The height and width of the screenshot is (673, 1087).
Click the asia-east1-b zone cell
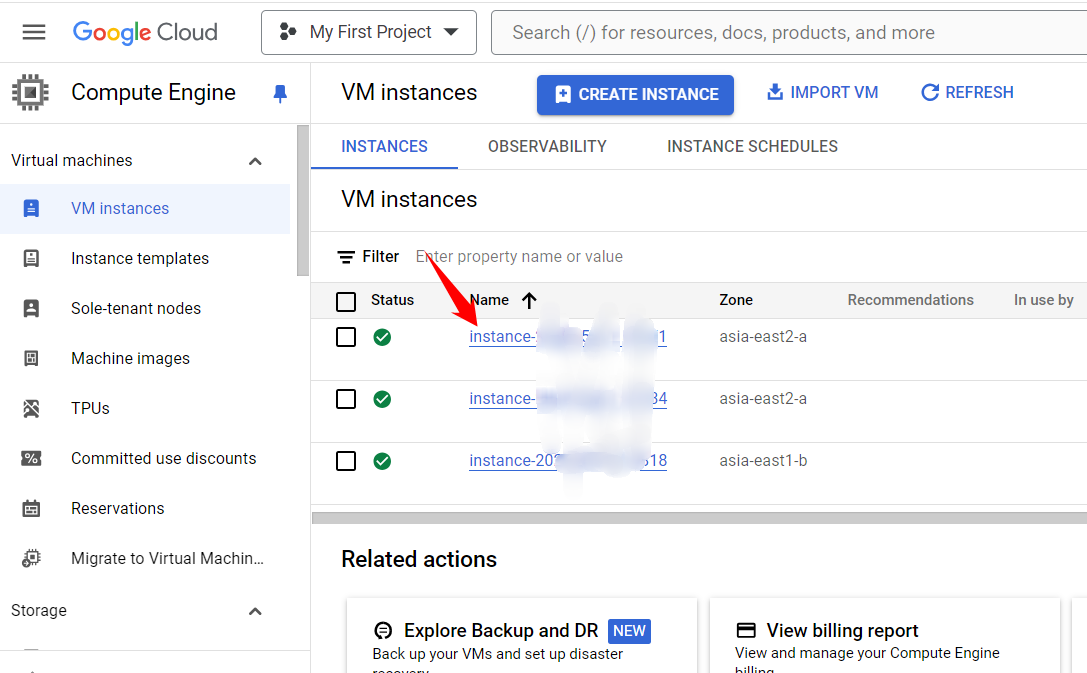(x=763, y=460)
